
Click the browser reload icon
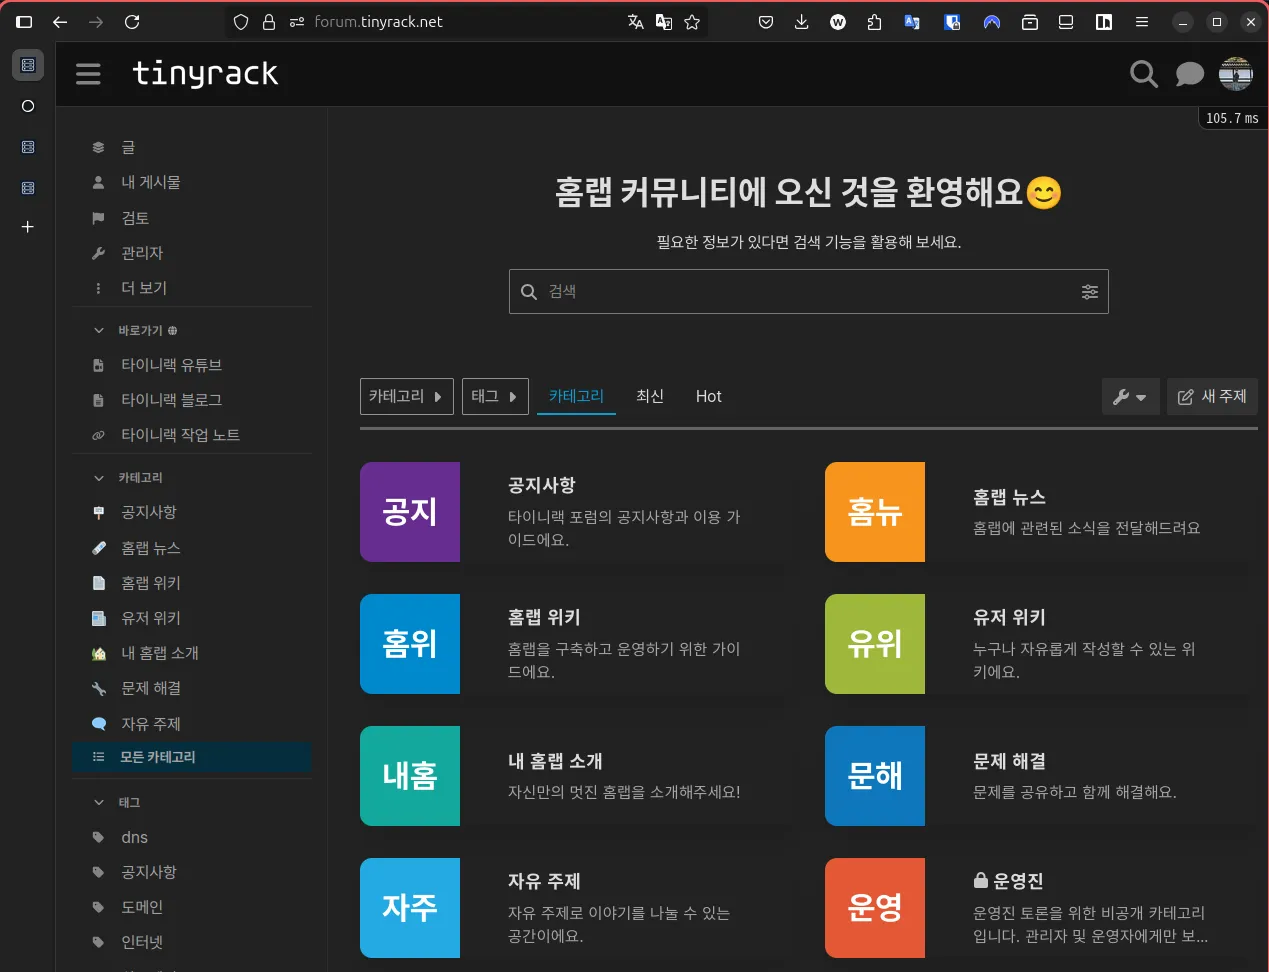point(132,22)
